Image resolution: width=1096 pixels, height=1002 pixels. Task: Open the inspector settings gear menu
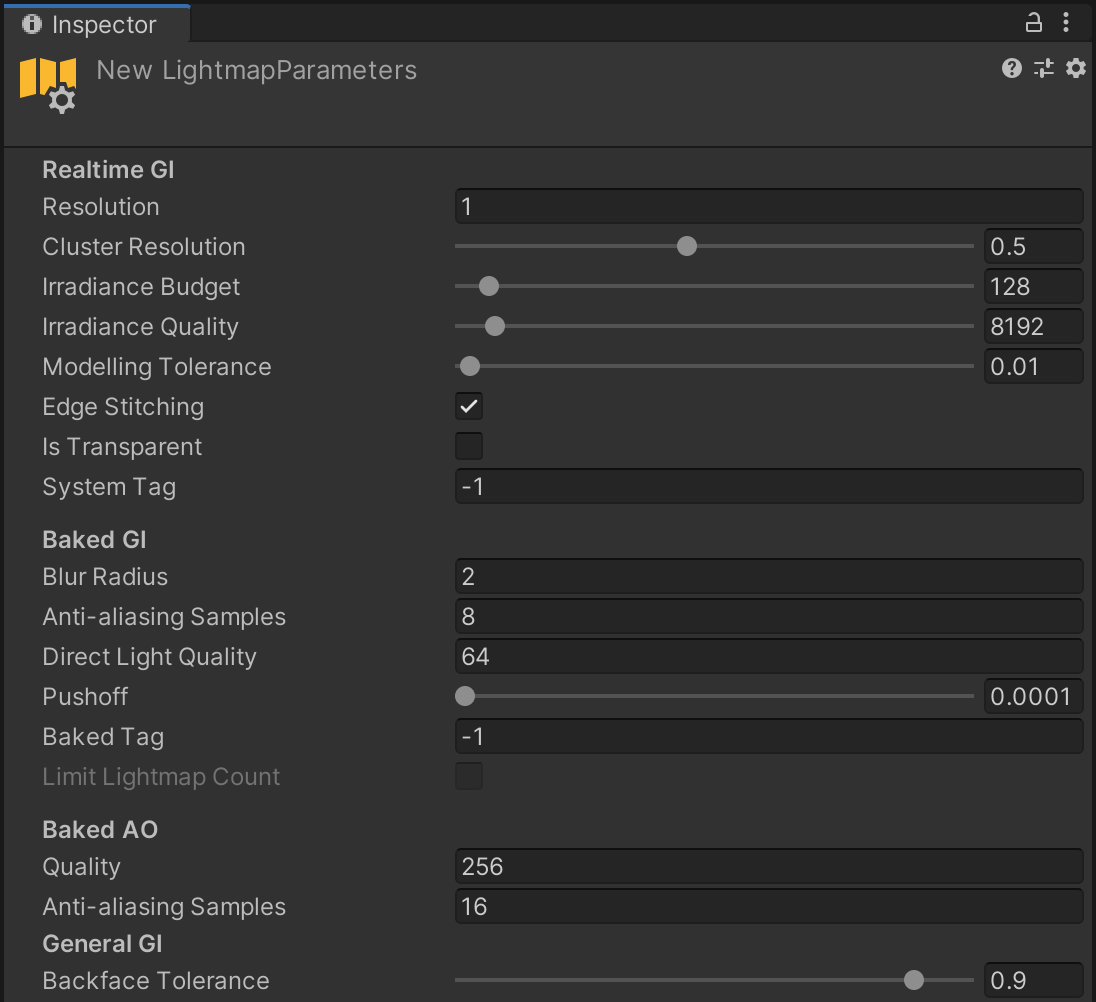[x=1075, y=69]
